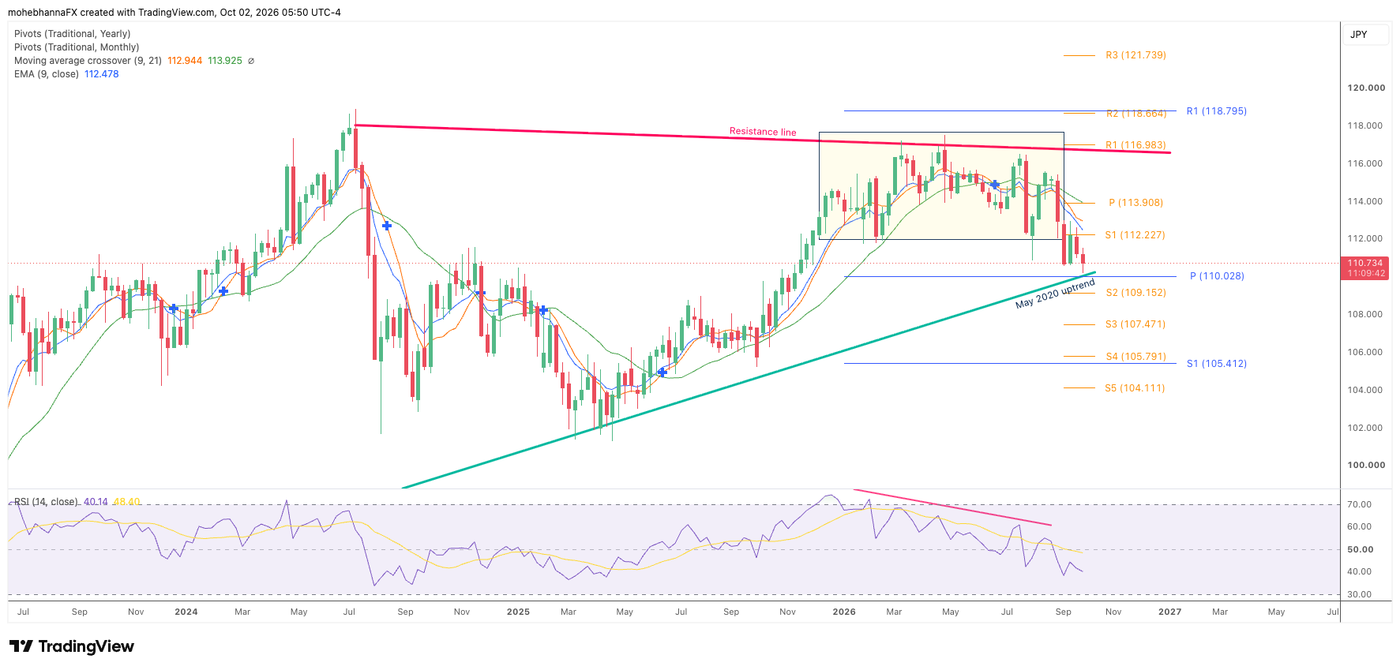Click the RSI value 40.14

click(x=94, y=501)
